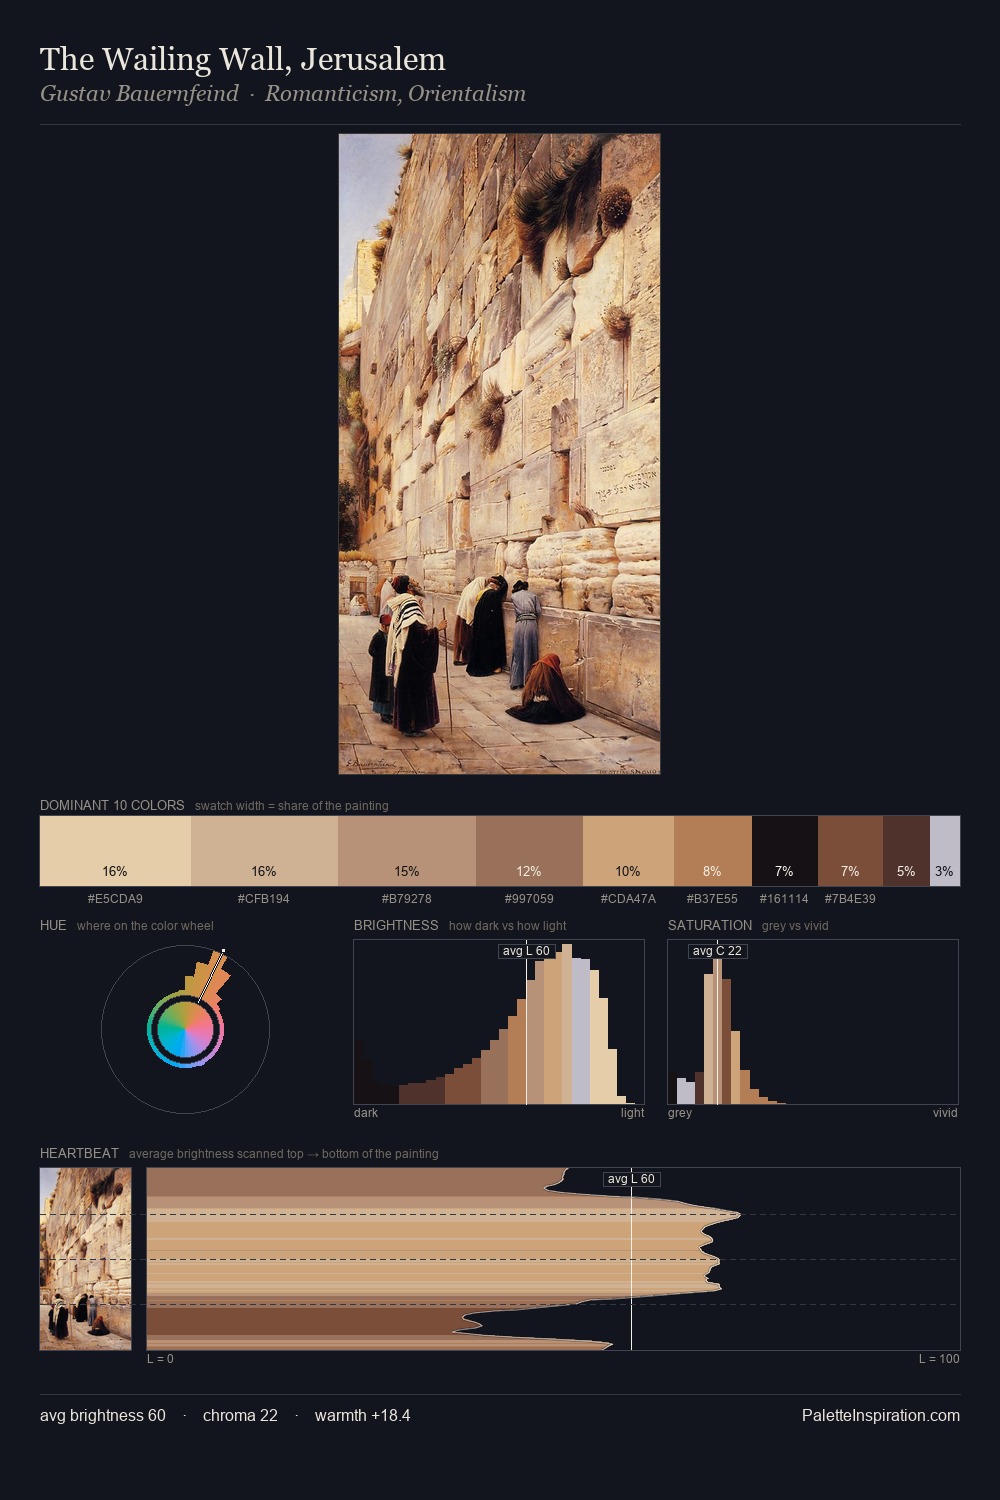Screen dimensions: 1000x1500
Task: Select the near-black #161114 7% swatch
Action: click(784, 851)
